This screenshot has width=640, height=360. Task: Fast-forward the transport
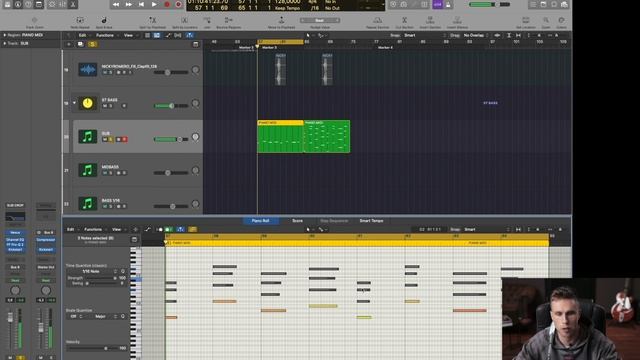coord(129,4)
